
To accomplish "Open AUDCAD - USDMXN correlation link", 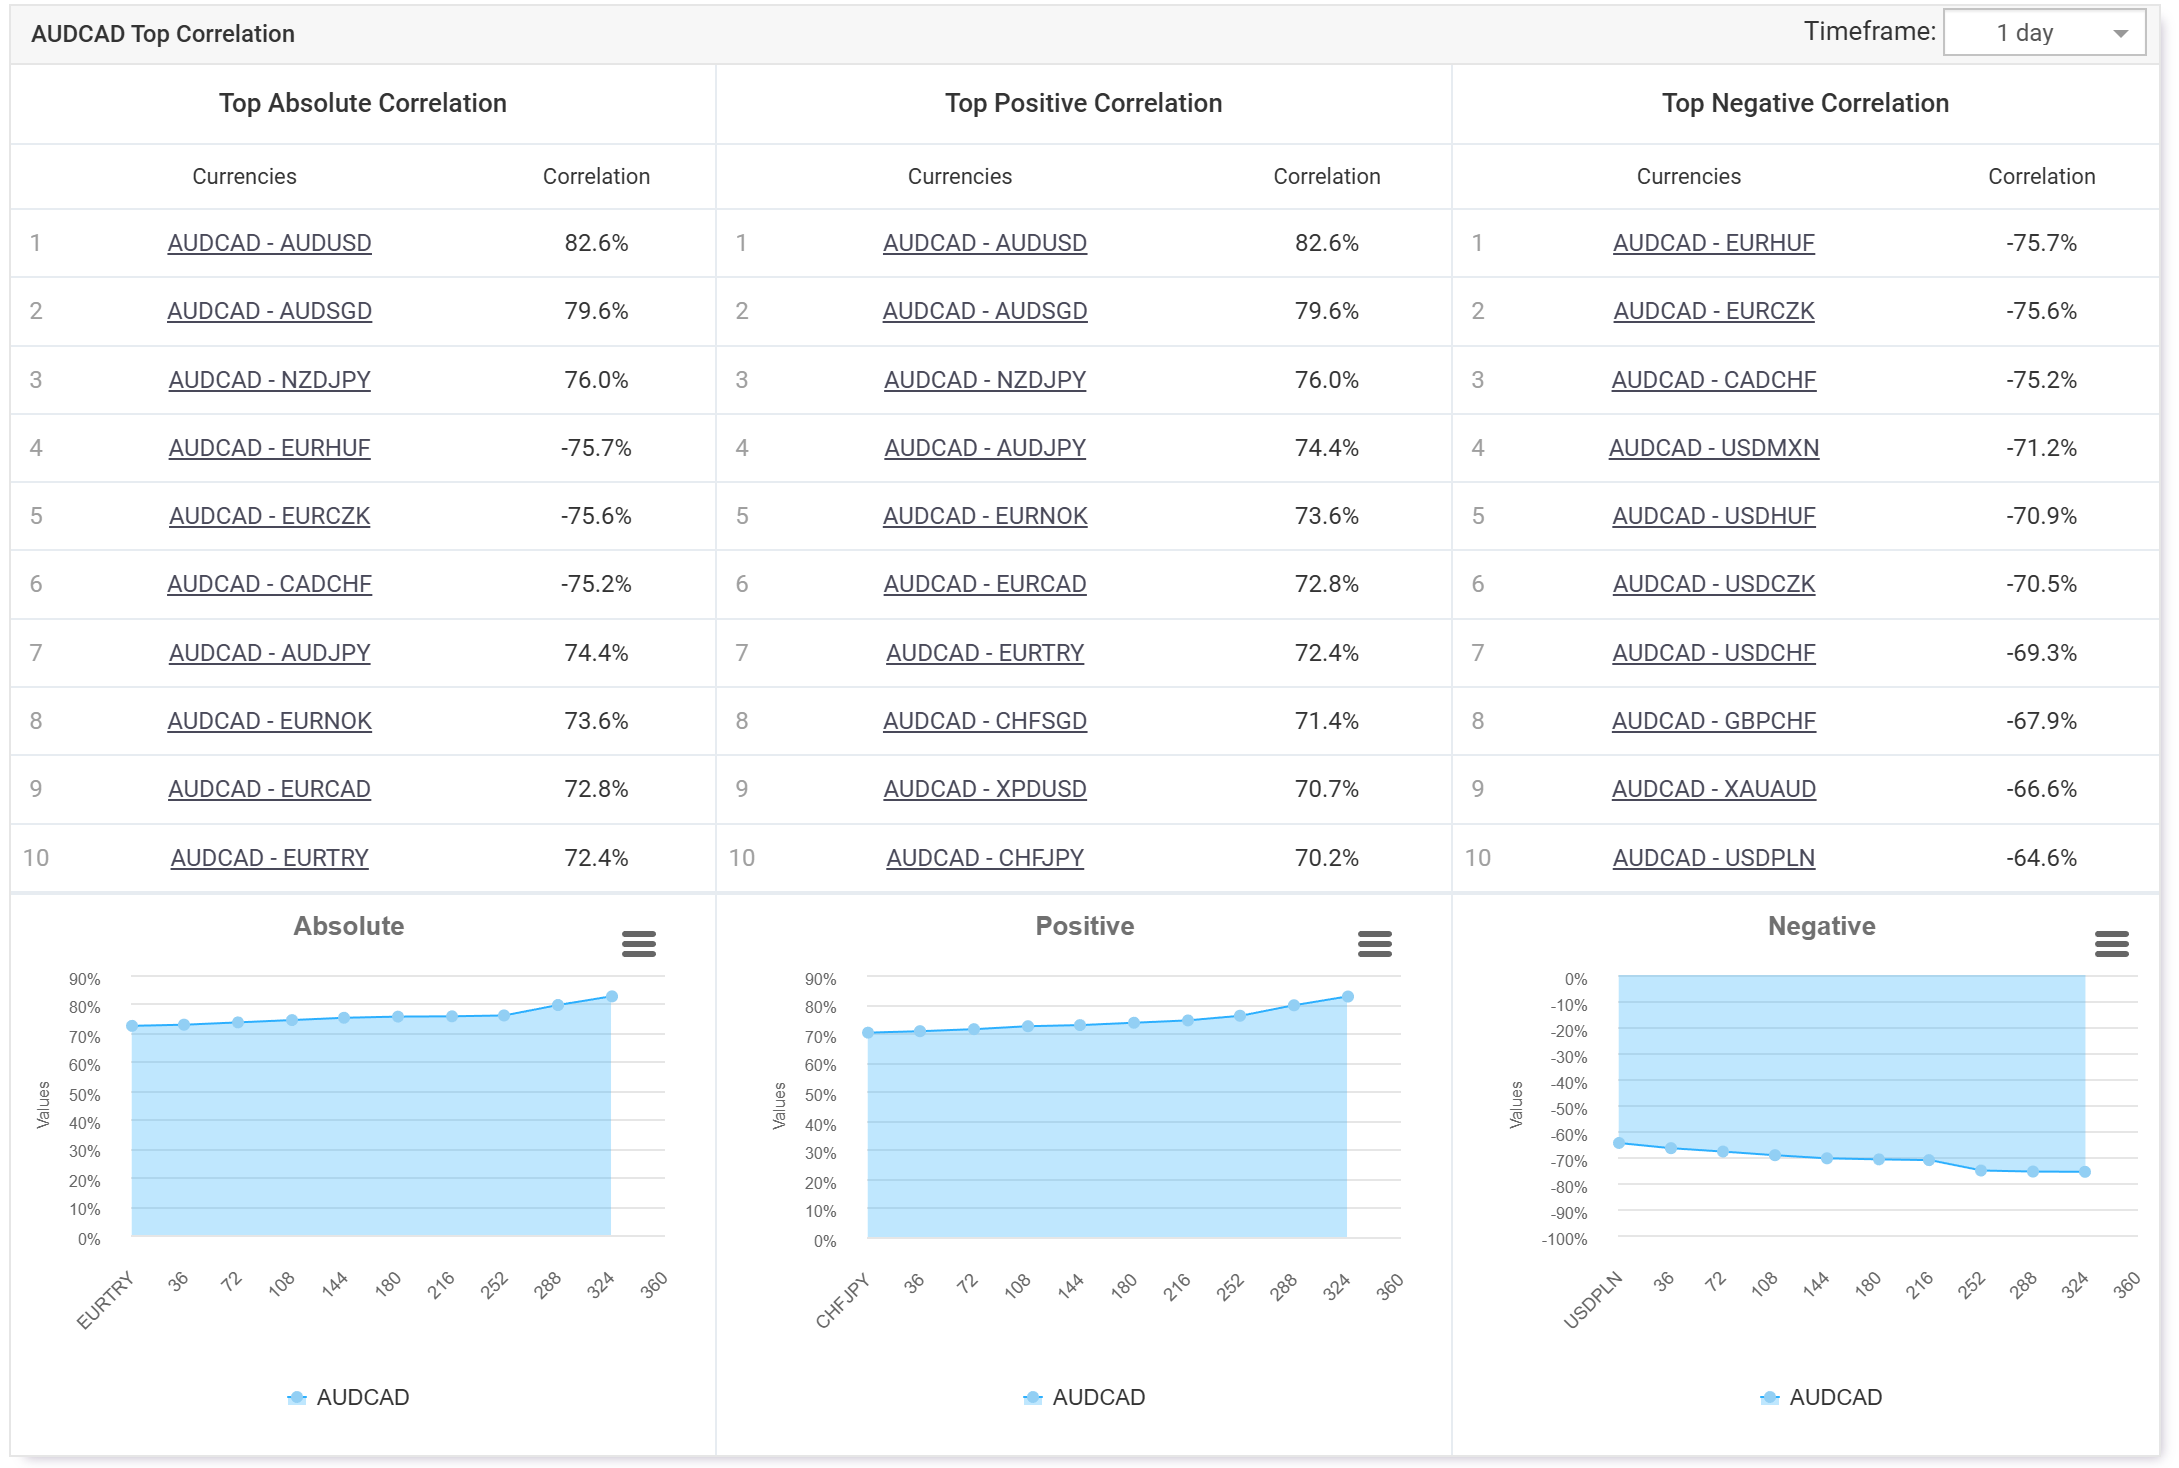I will [x=1713, y=448].
